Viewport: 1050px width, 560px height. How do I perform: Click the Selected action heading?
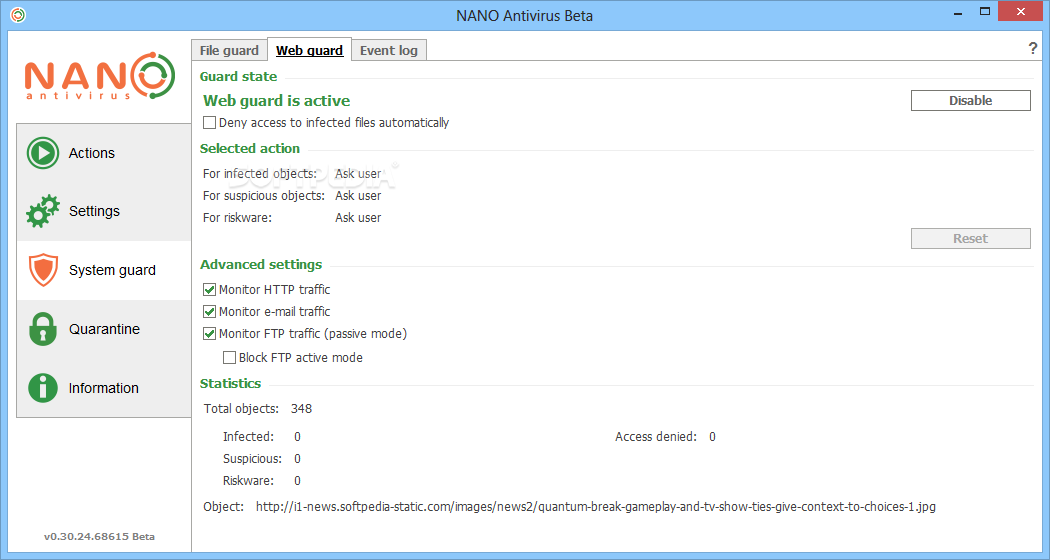point(250,149)
